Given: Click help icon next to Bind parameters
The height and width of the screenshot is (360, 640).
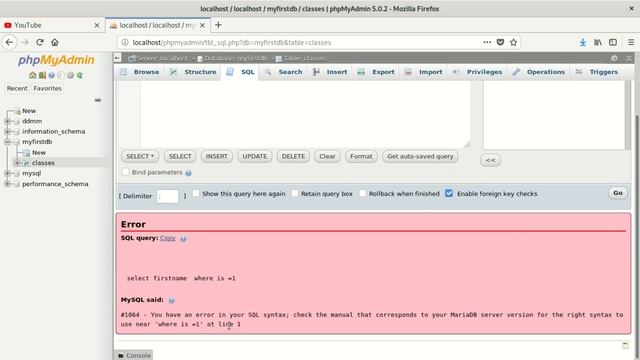Looking at the screenshot, I should (x=188, y=173).
